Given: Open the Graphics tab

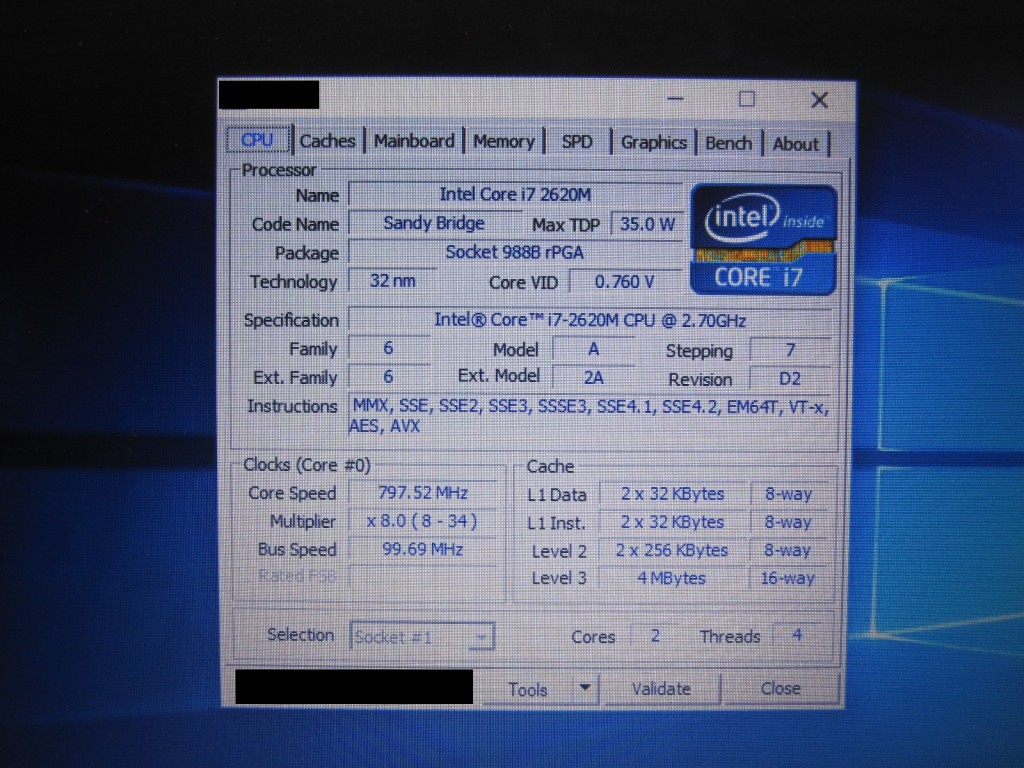Looking at the screenshot, I should [x=653, y=142].
